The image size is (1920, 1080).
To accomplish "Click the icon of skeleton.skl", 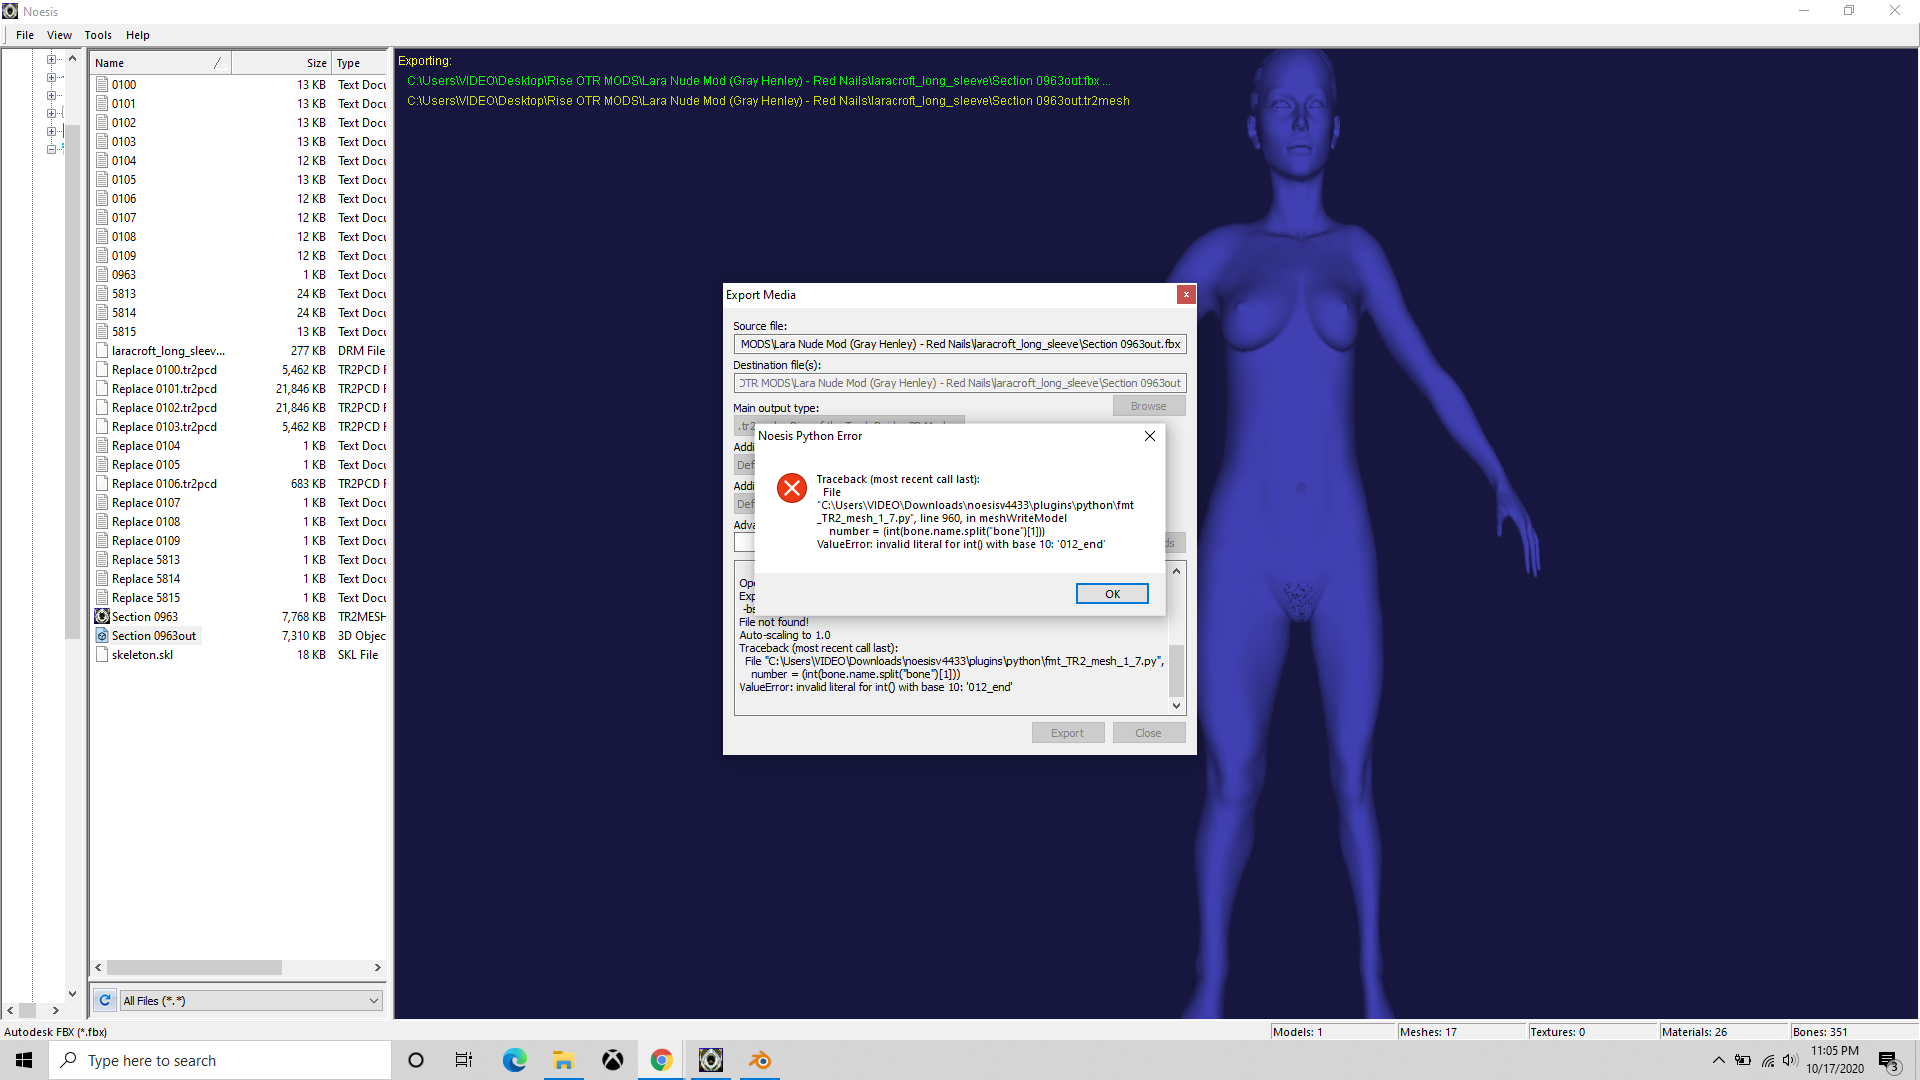I will point(102,655).
